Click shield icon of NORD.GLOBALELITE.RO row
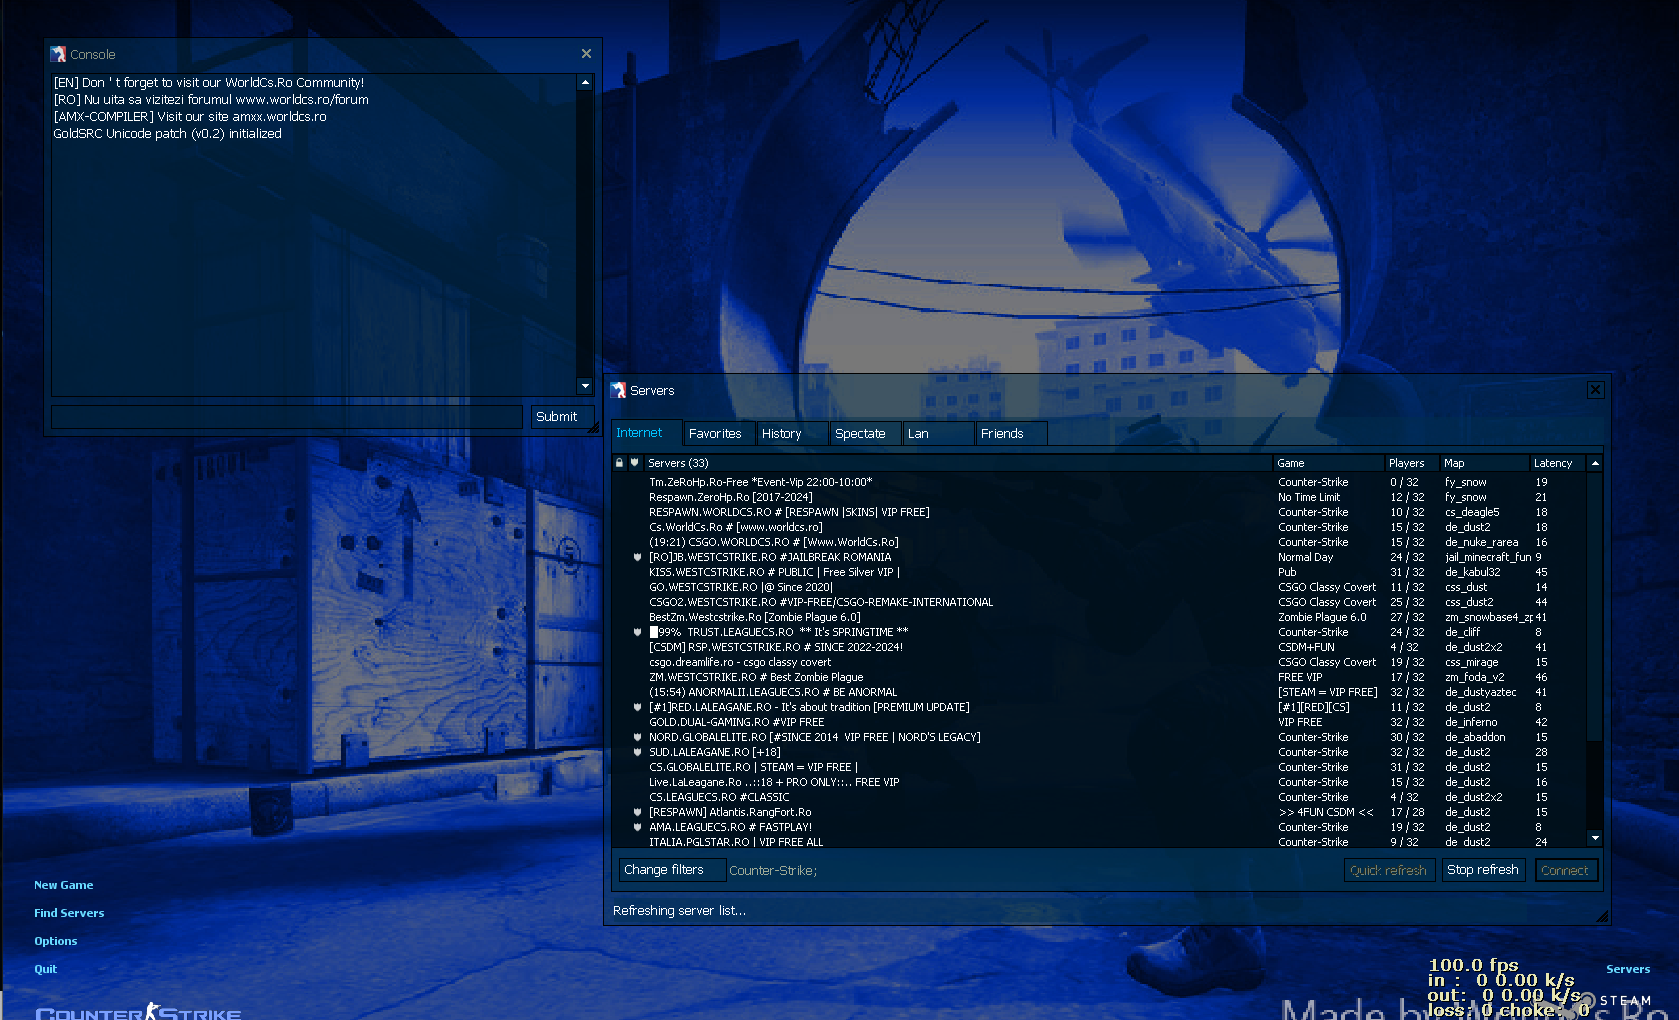This screenshot has height=1020, width=1679. tap(637, 737)
